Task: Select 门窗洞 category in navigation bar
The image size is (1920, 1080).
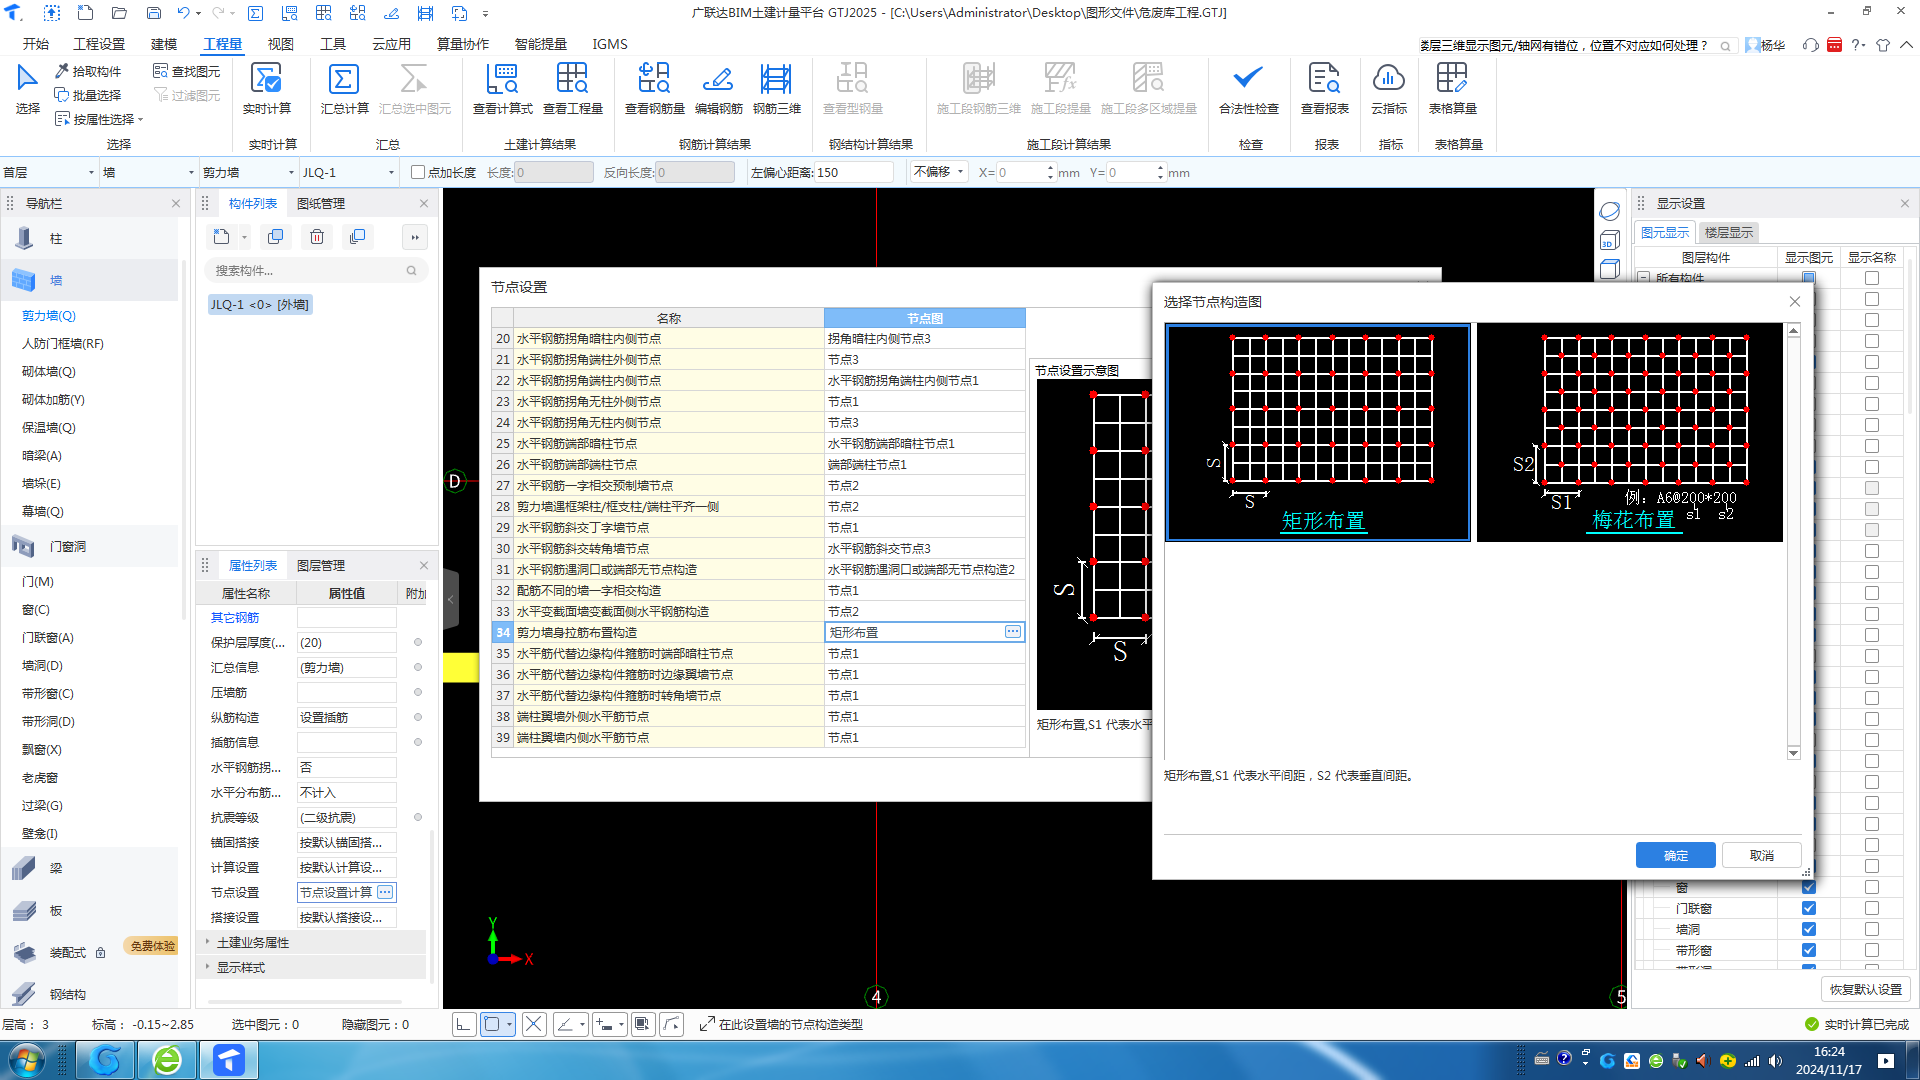Action: pyautogui.click(x=90, y=546)
